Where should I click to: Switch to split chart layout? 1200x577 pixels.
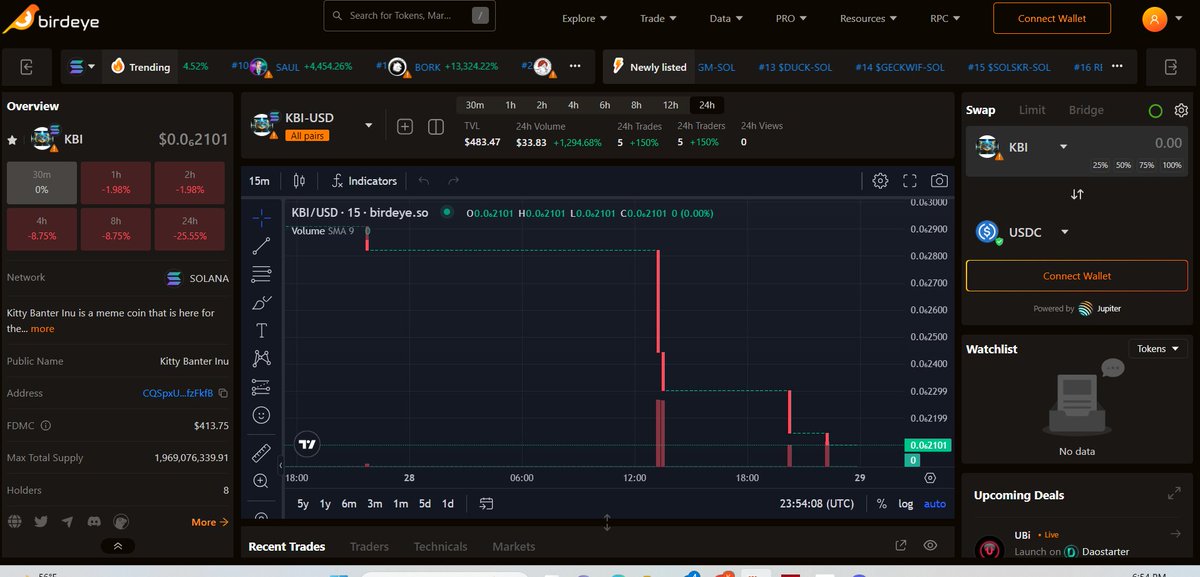click(x=436, y=126)
